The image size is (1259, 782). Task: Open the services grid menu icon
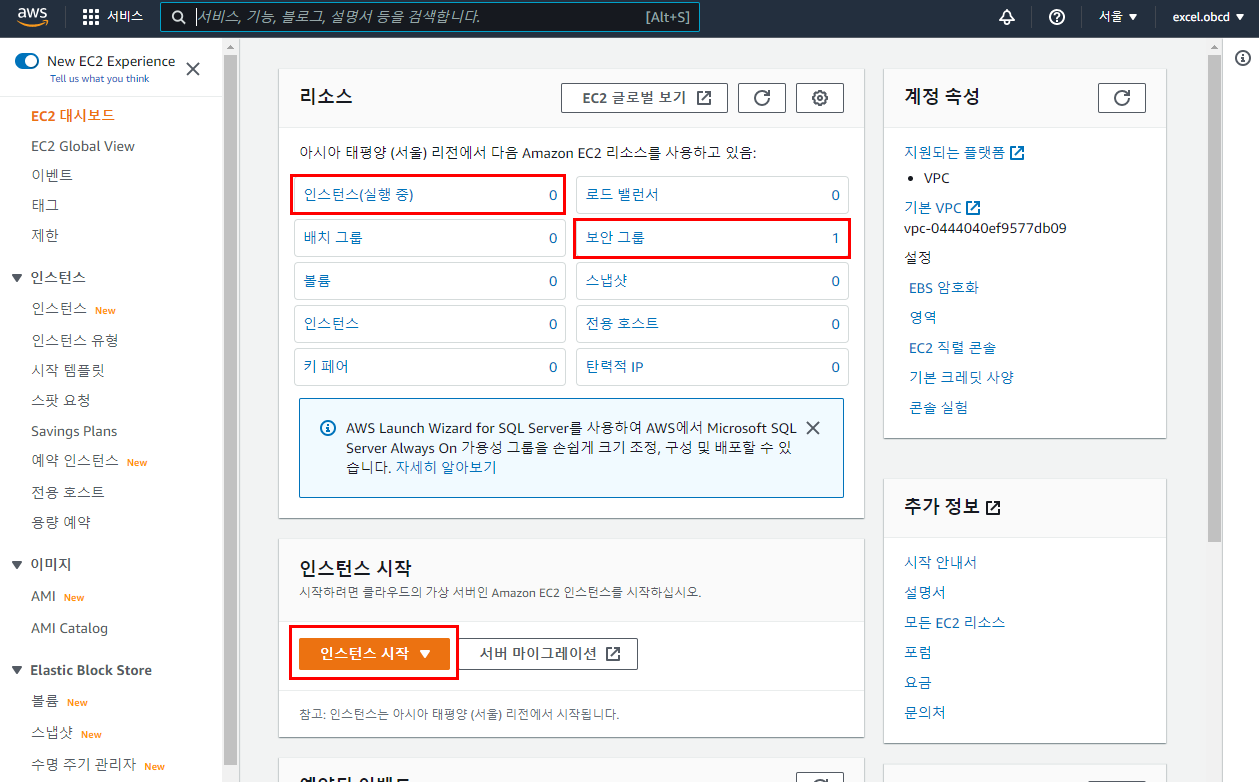(91, 17)
